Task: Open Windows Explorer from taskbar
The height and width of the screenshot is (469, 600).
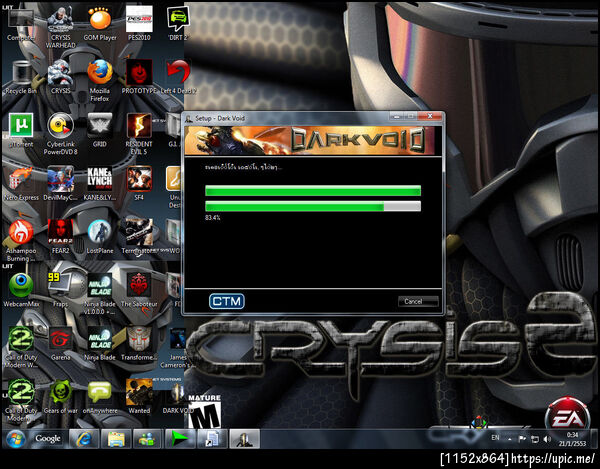Action: tap(116, 438)
